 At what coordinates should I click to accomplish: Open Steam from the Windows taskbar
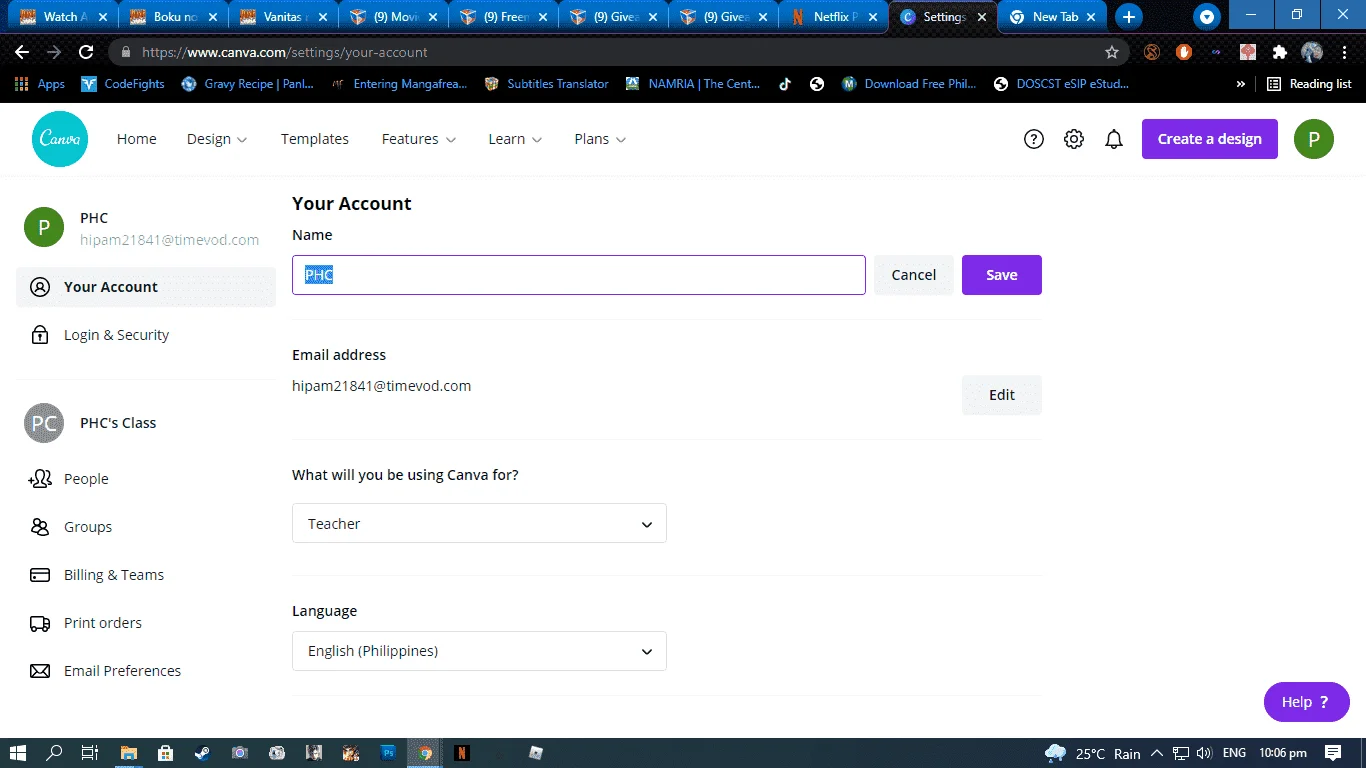click(x=202, y=753)
